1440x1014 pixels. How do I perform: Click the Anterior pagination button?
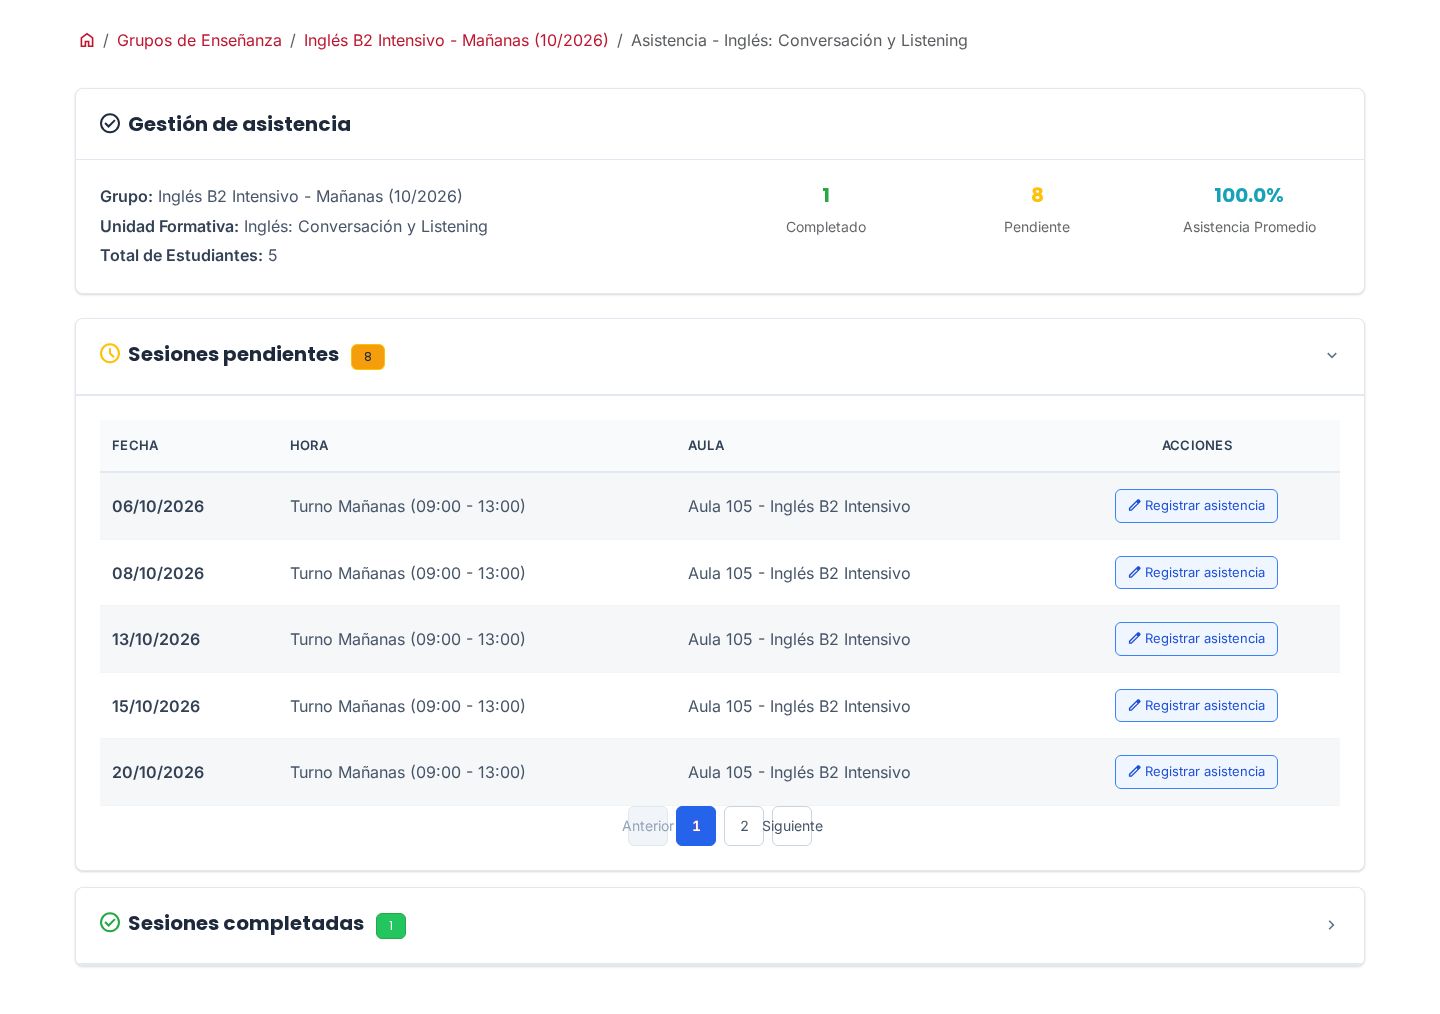tap(648, 826)
